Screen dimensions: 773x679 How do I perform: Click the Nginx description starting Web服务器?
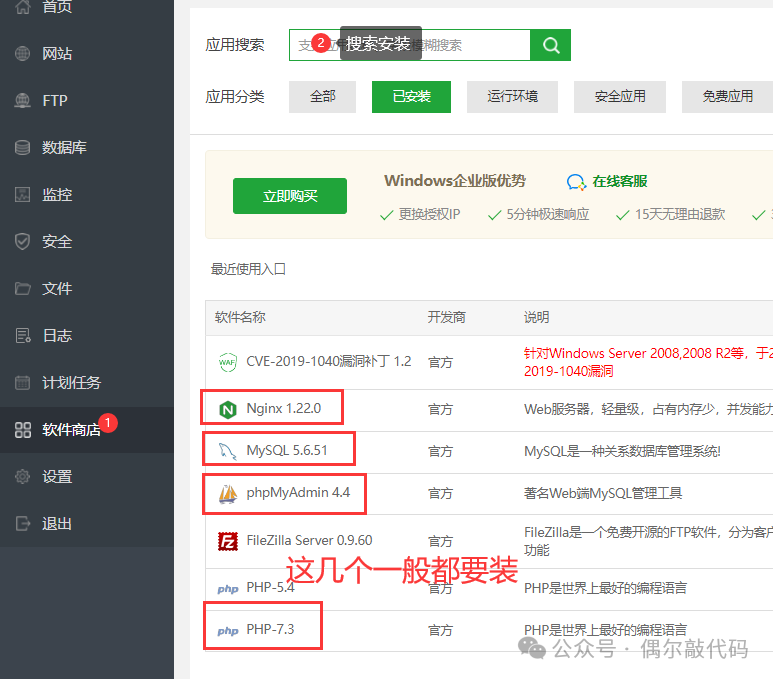pos(648,409)
